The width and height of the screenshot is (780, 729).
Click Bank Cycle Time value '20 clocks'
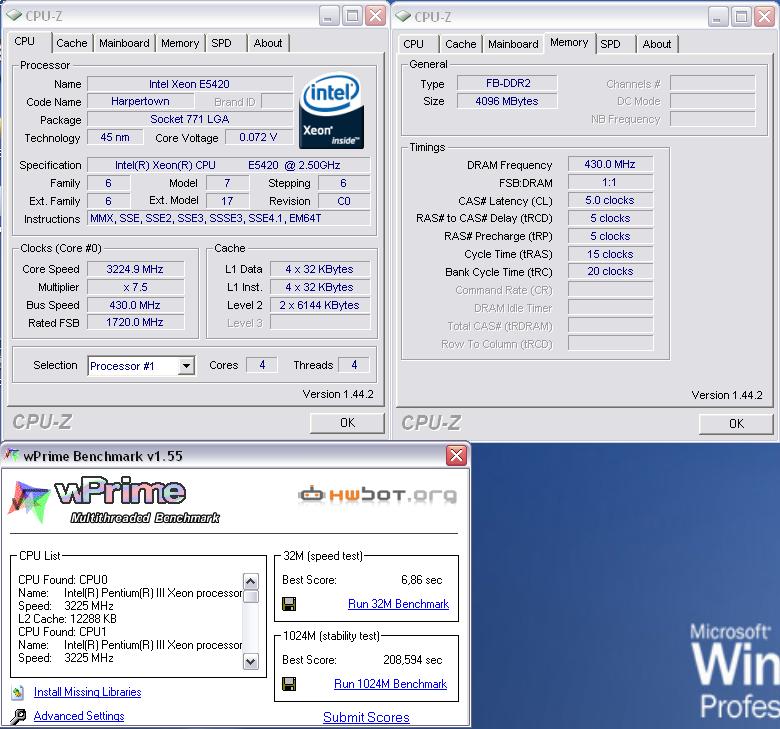point(610,272)
